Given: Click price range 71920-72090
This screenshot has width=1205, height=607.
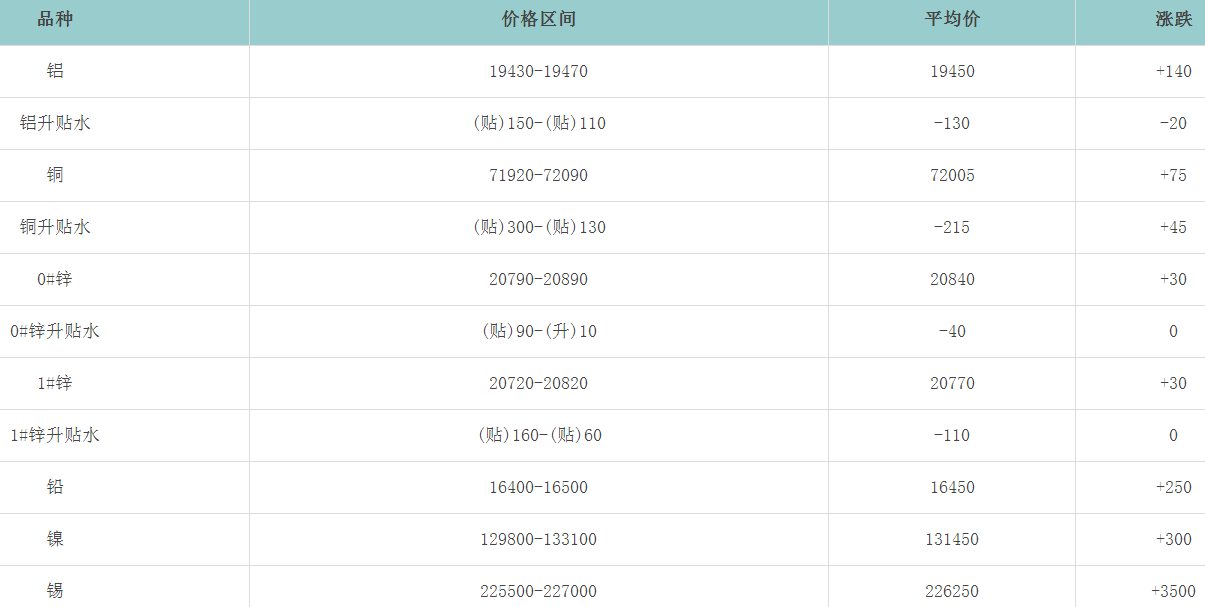Looking at the screenshot, I should click(x=538, y=175).
